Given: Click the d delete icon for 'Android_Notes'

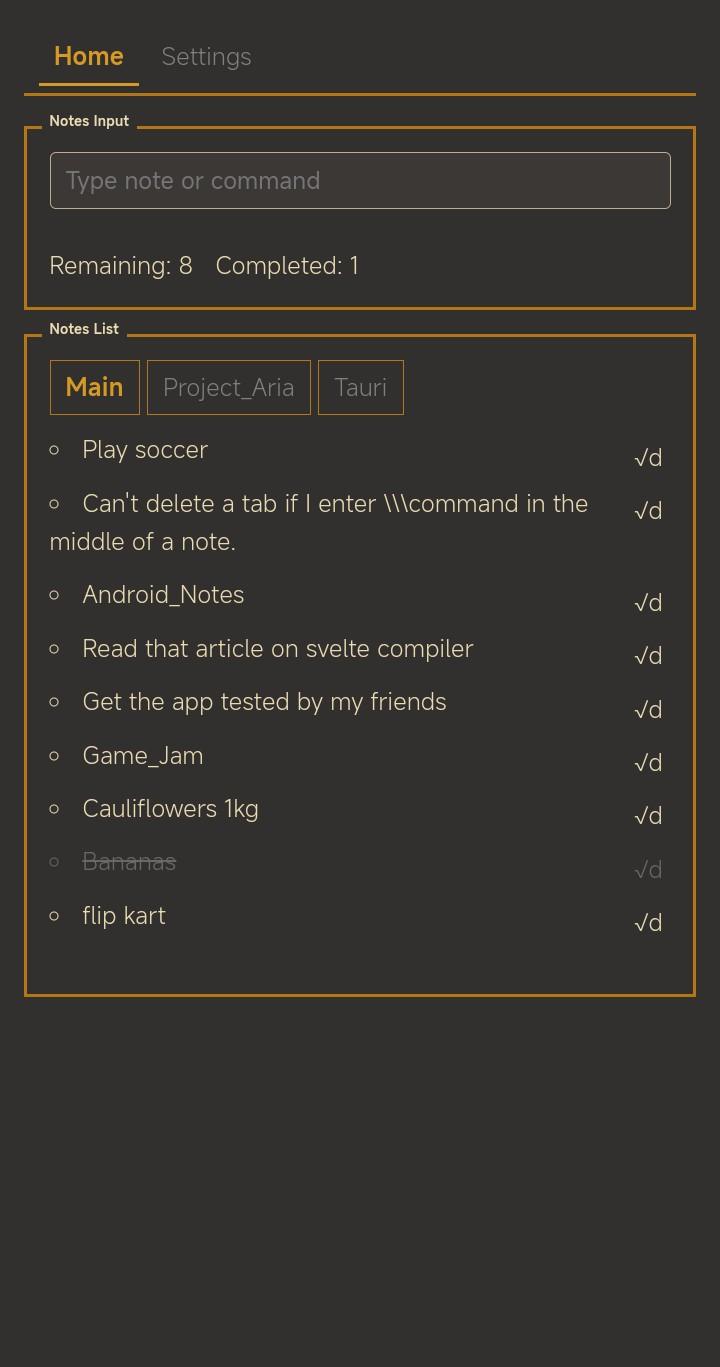Looking at the screenshot, I should (x=655, y=603).
